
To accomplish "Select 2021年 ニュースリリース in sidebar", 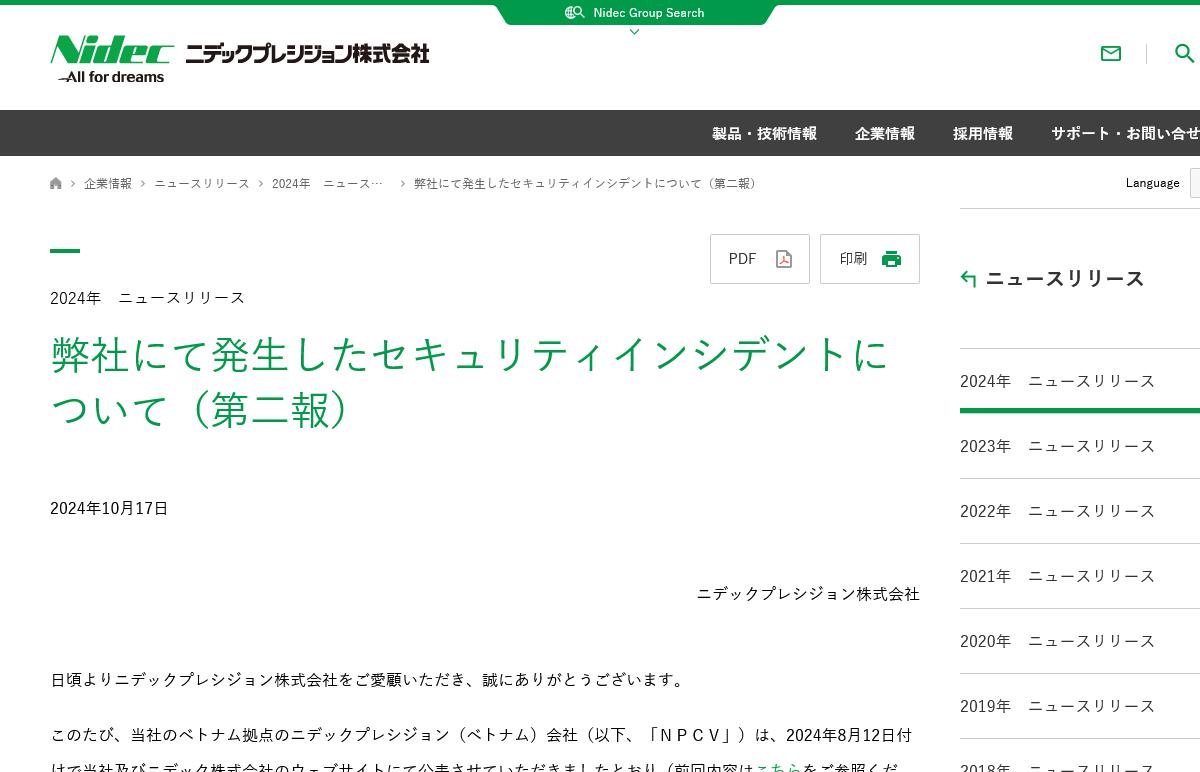I will point(1080,576).
